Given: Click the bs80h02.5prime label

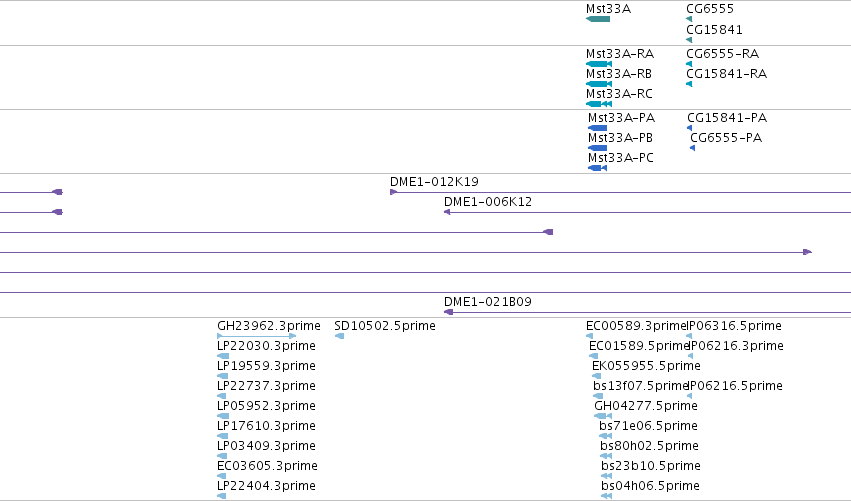Looking at the screenshot, I should pyautogui.click(x=649, y=446).
